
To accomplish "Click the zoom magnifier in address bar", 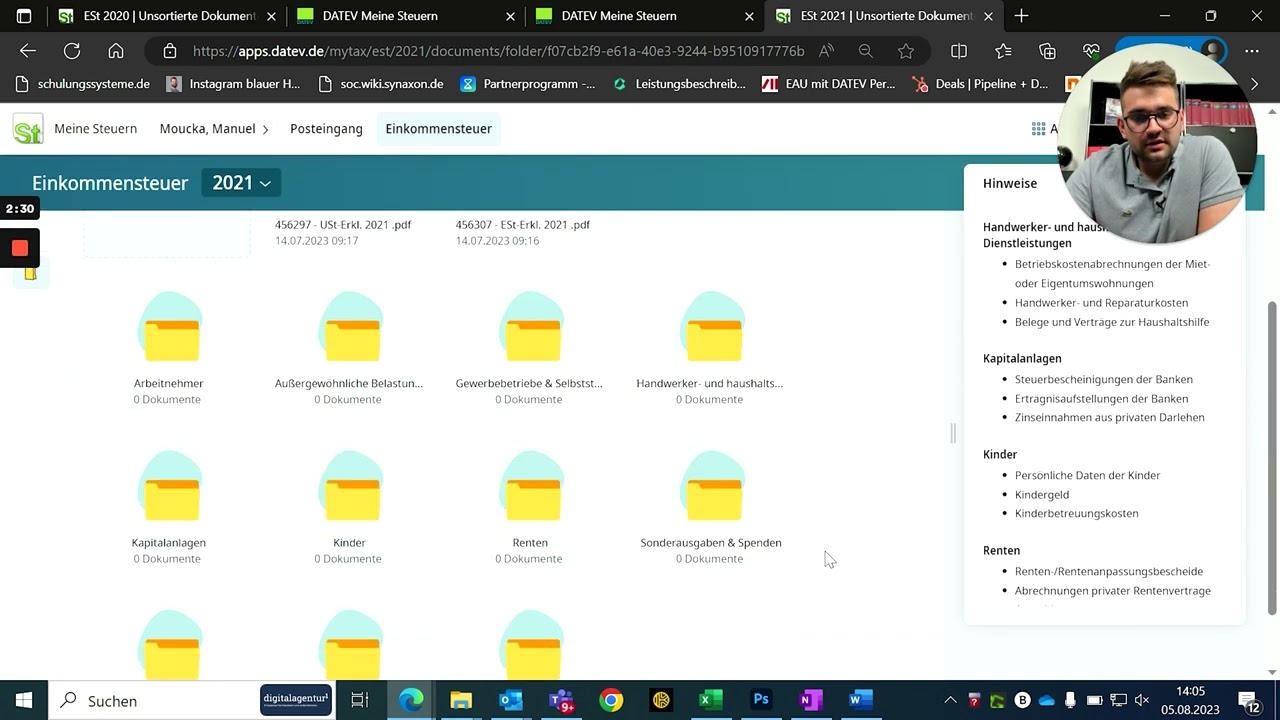I will [x=866, y=51].
